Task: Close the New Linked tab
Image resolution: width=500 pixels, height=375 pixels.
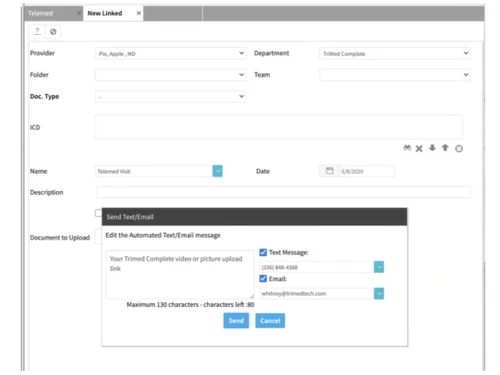Action: (139, 13)
